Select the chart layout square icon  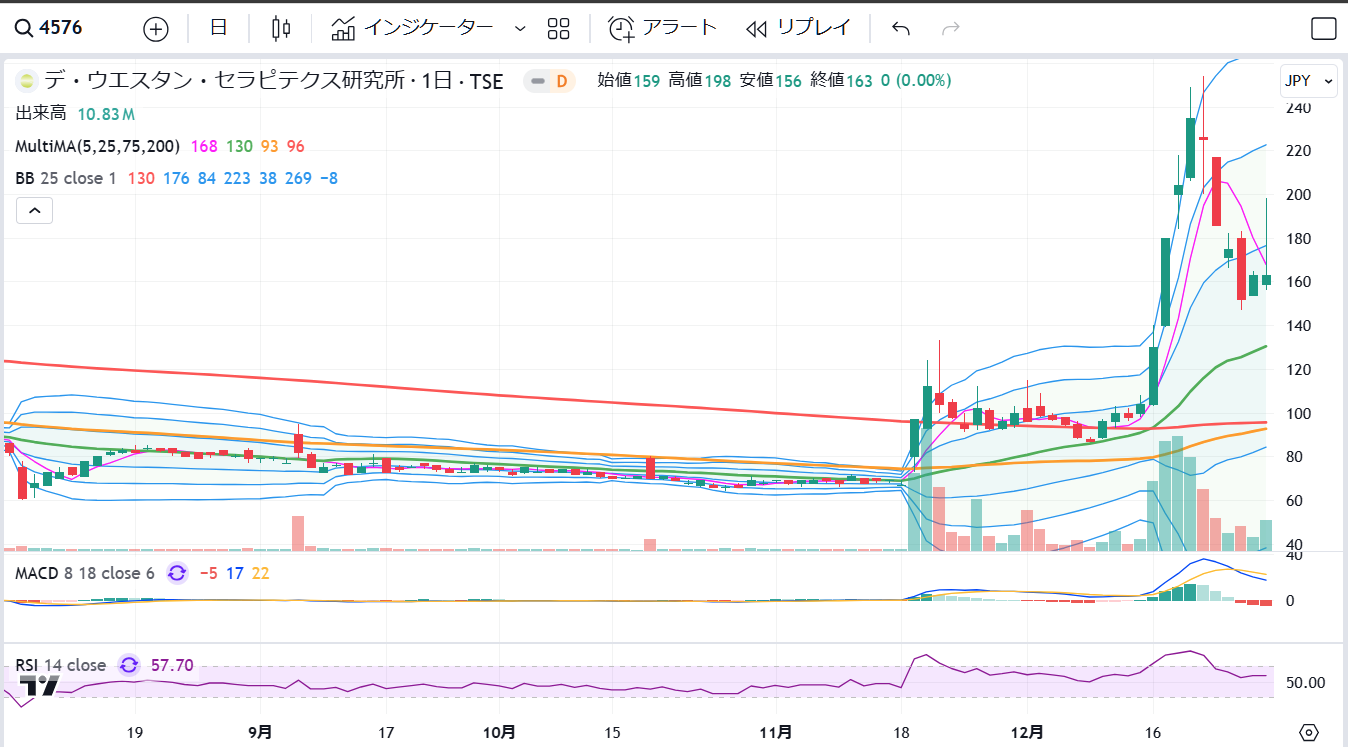[x=1323, y=28]
